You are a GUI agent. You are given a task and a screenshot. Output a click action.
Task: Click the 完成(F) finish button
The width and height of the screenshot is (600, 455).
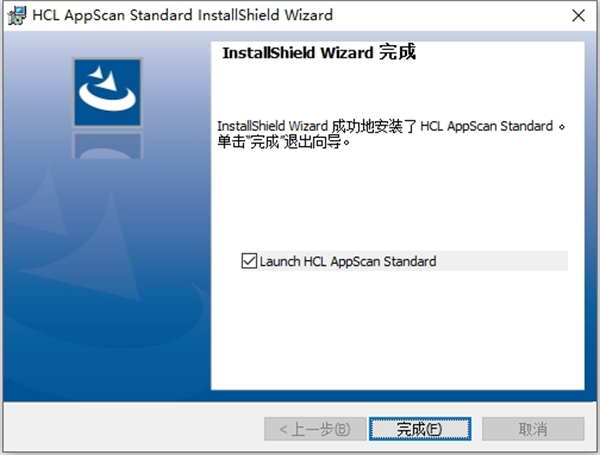[420, 429]
